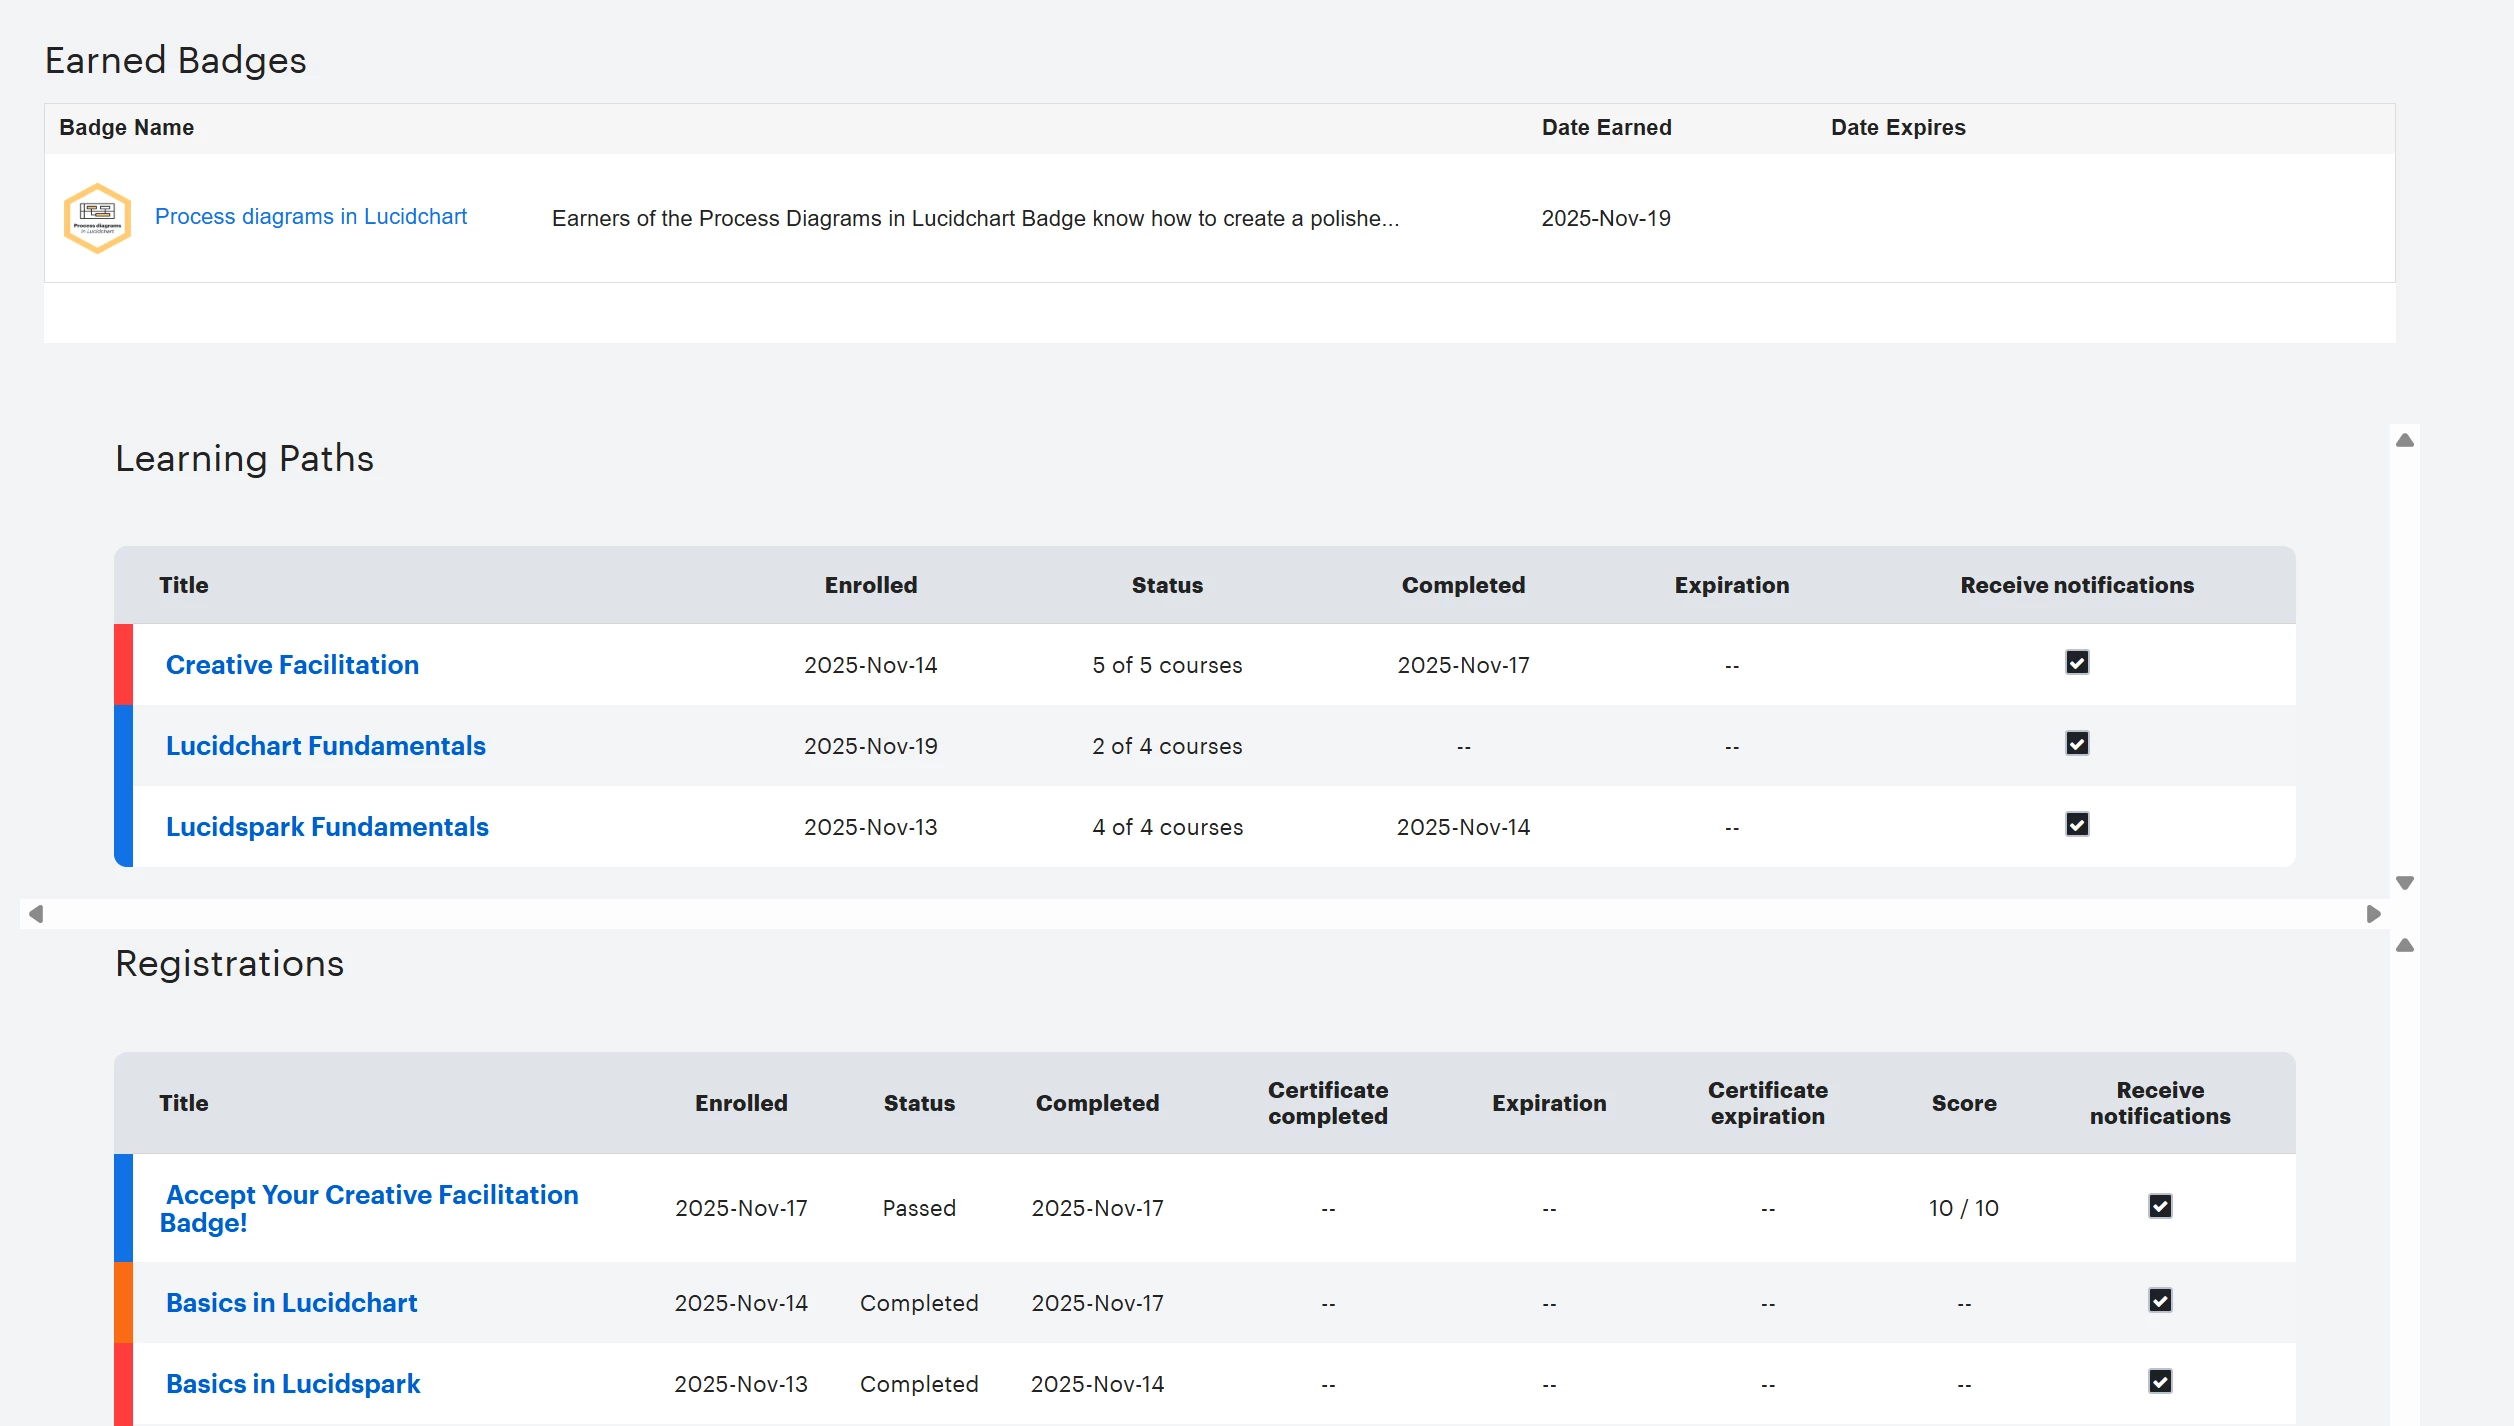Uncheck notifications for Creative Facilitation path
Screen dimensions: 2514x1426
coord(2077,663)
